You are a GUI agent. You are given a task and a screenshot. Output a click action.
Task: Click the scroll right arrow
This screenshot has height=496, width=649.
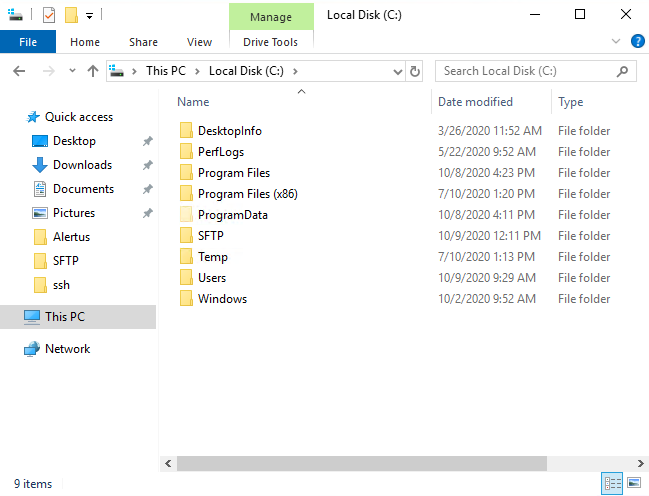(640, 463)
